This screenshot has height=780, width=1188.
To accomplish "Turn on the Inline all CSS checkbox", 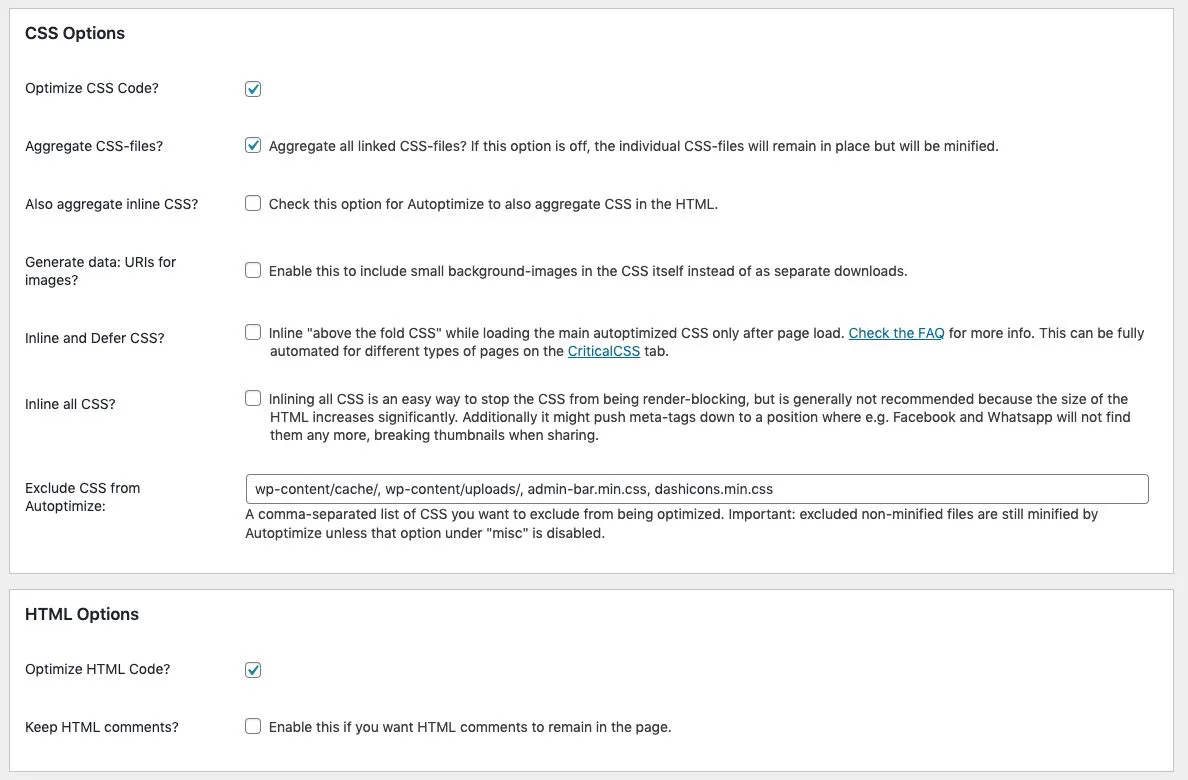I will click(x=253, y=399).
